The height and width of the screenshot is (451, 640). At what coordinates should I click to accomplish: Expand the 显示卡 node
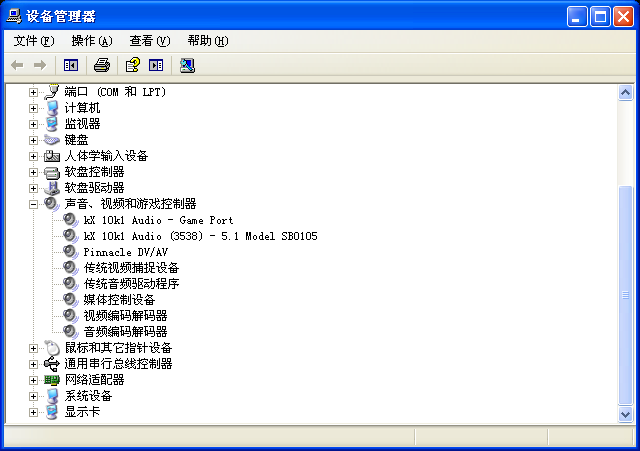pyautogui.click(x=33, y=412)
